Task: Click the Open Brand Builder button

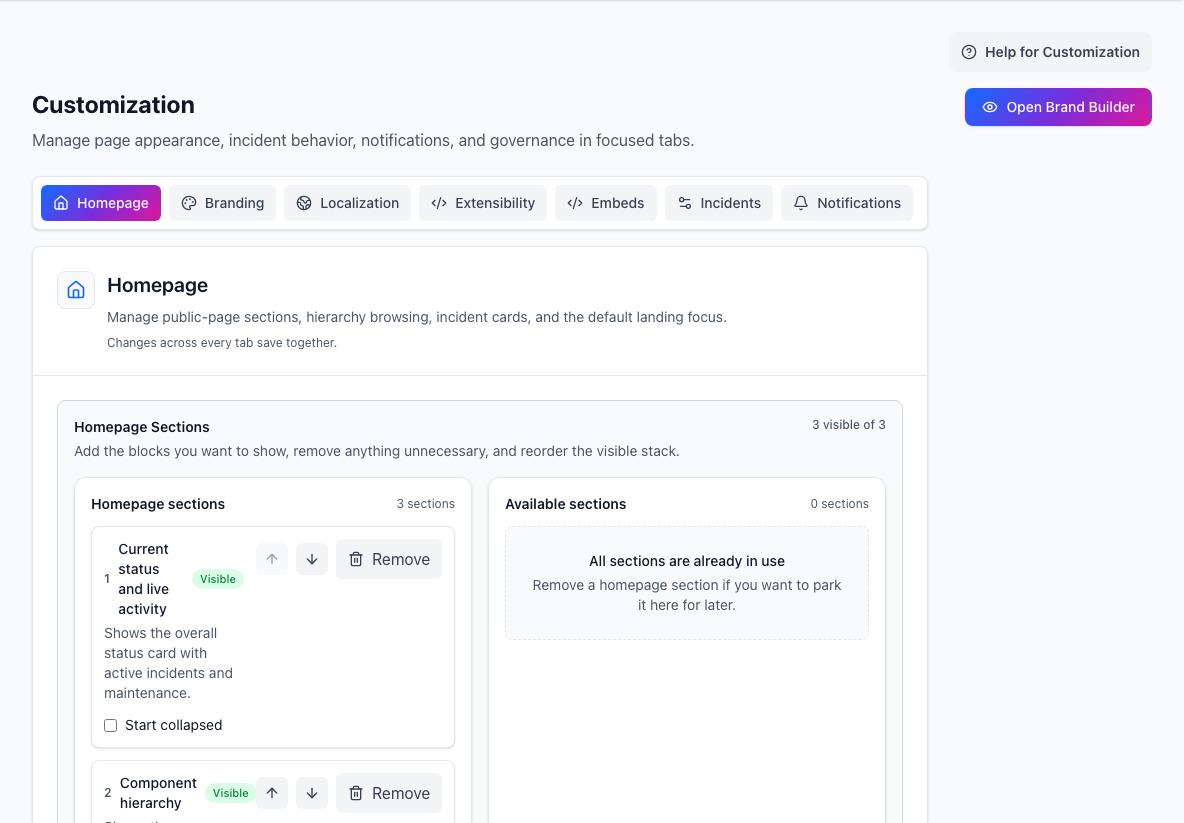Action: [1058, 107]
